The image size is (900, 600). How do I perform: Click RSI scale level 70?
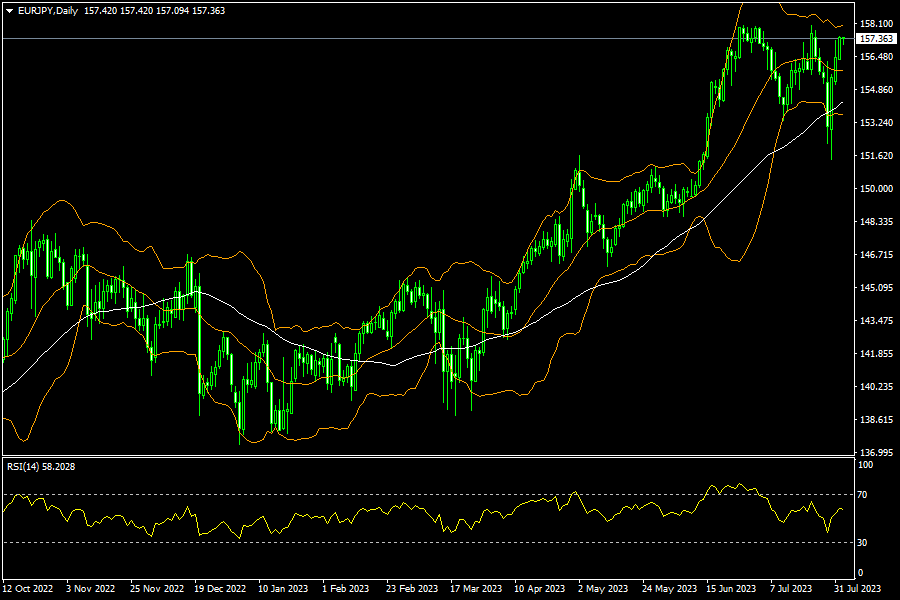pos(862,494)
